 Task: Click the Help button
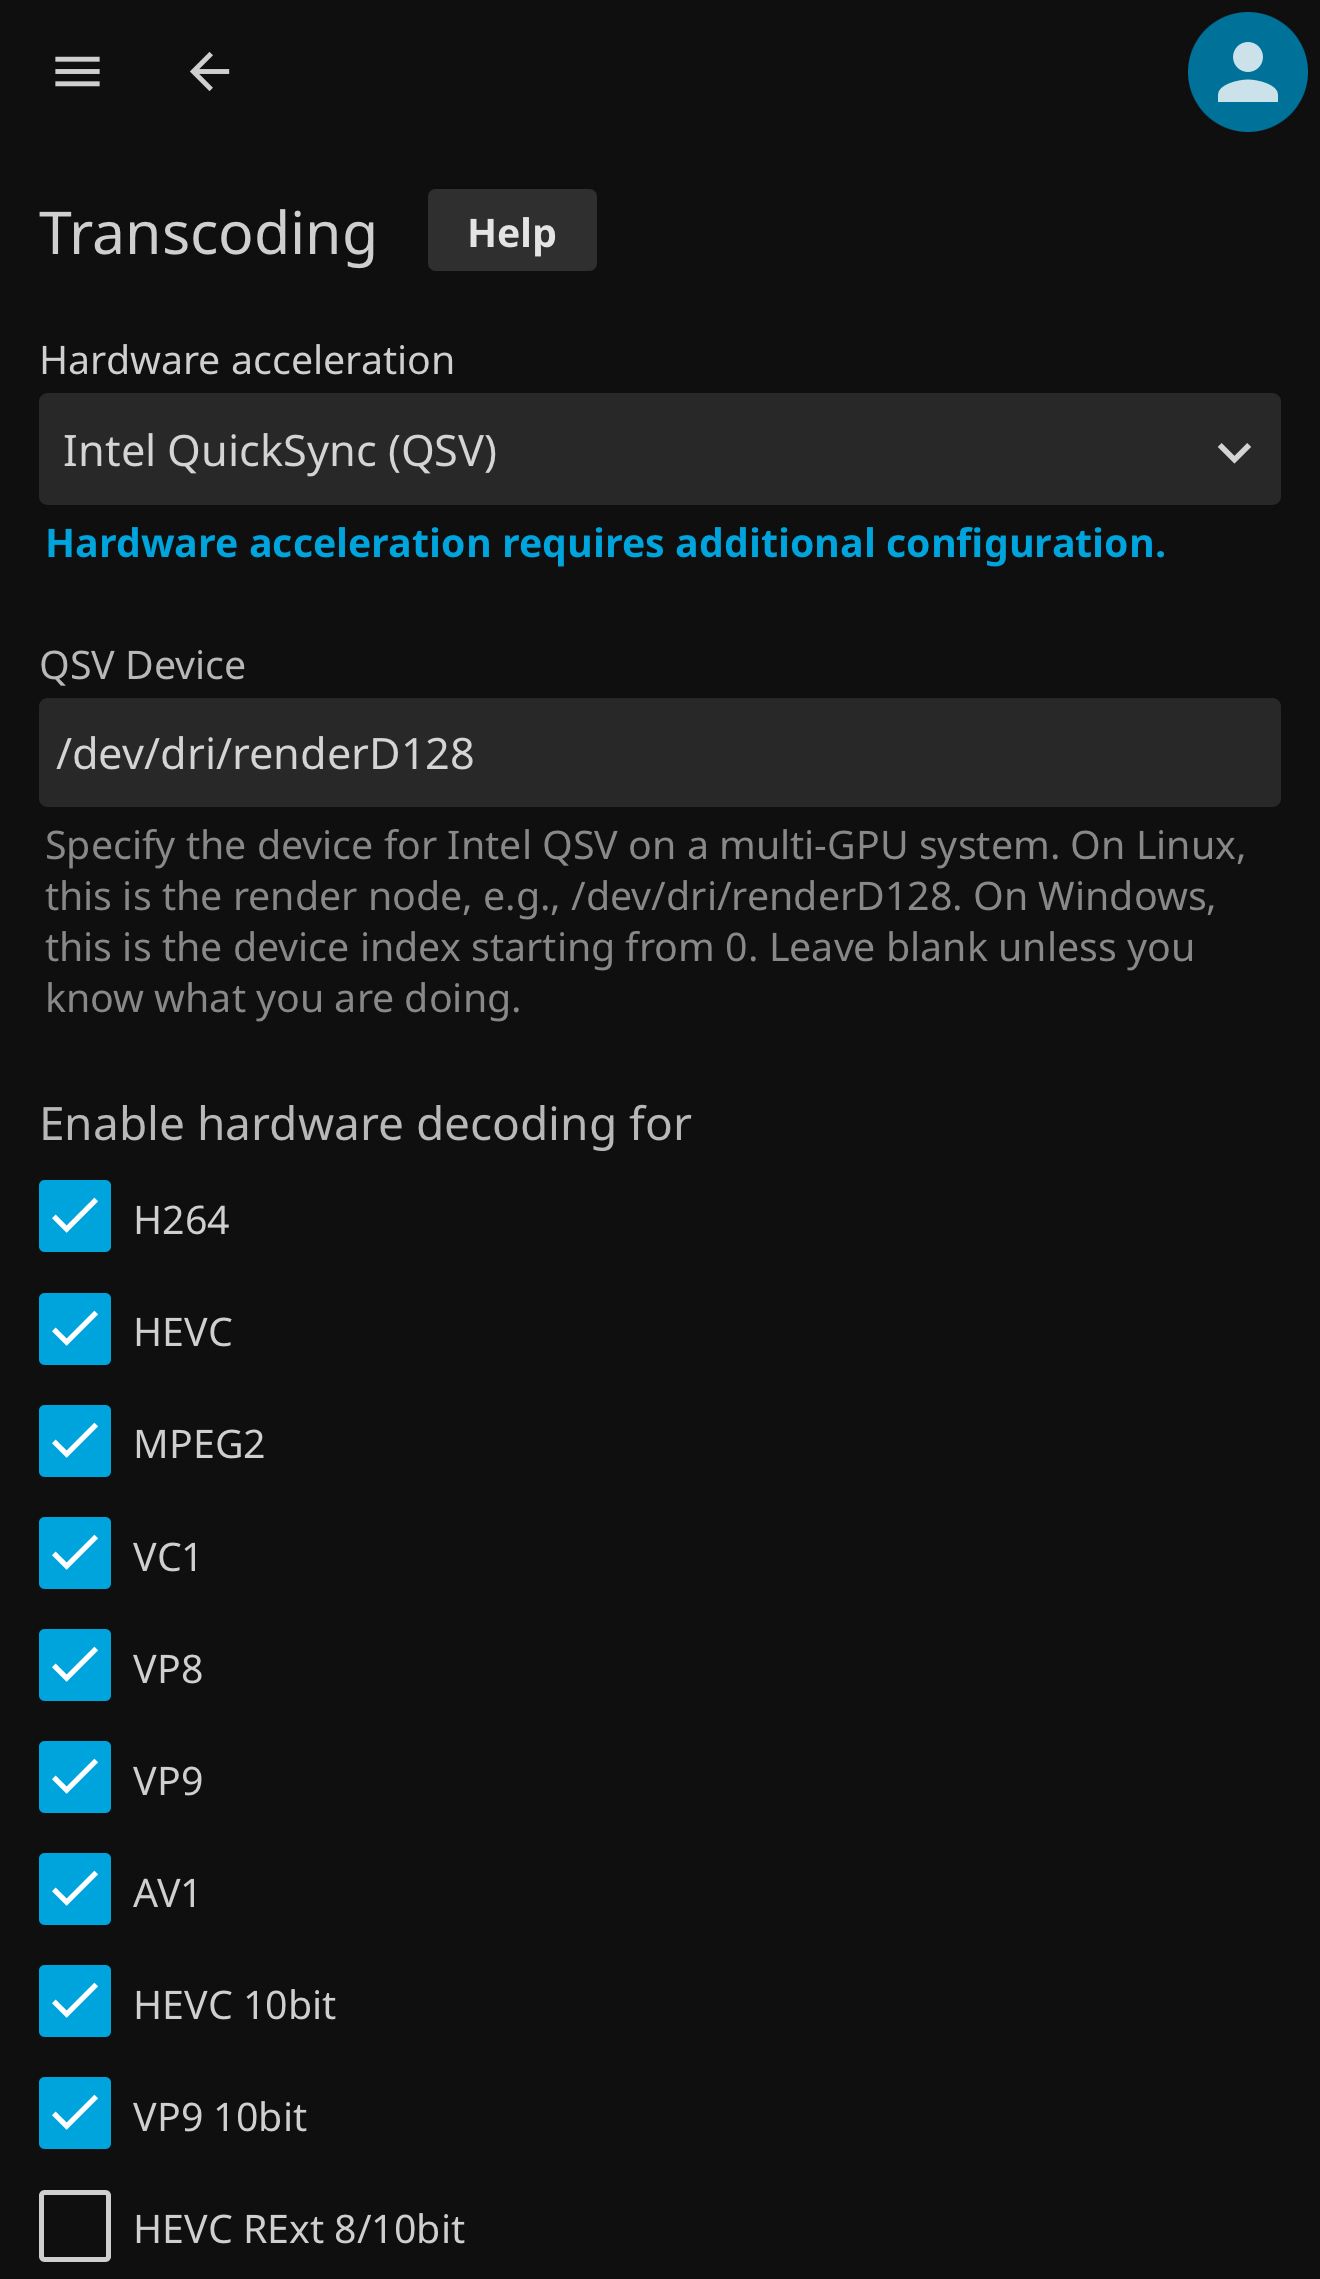(x=512, y=231)
